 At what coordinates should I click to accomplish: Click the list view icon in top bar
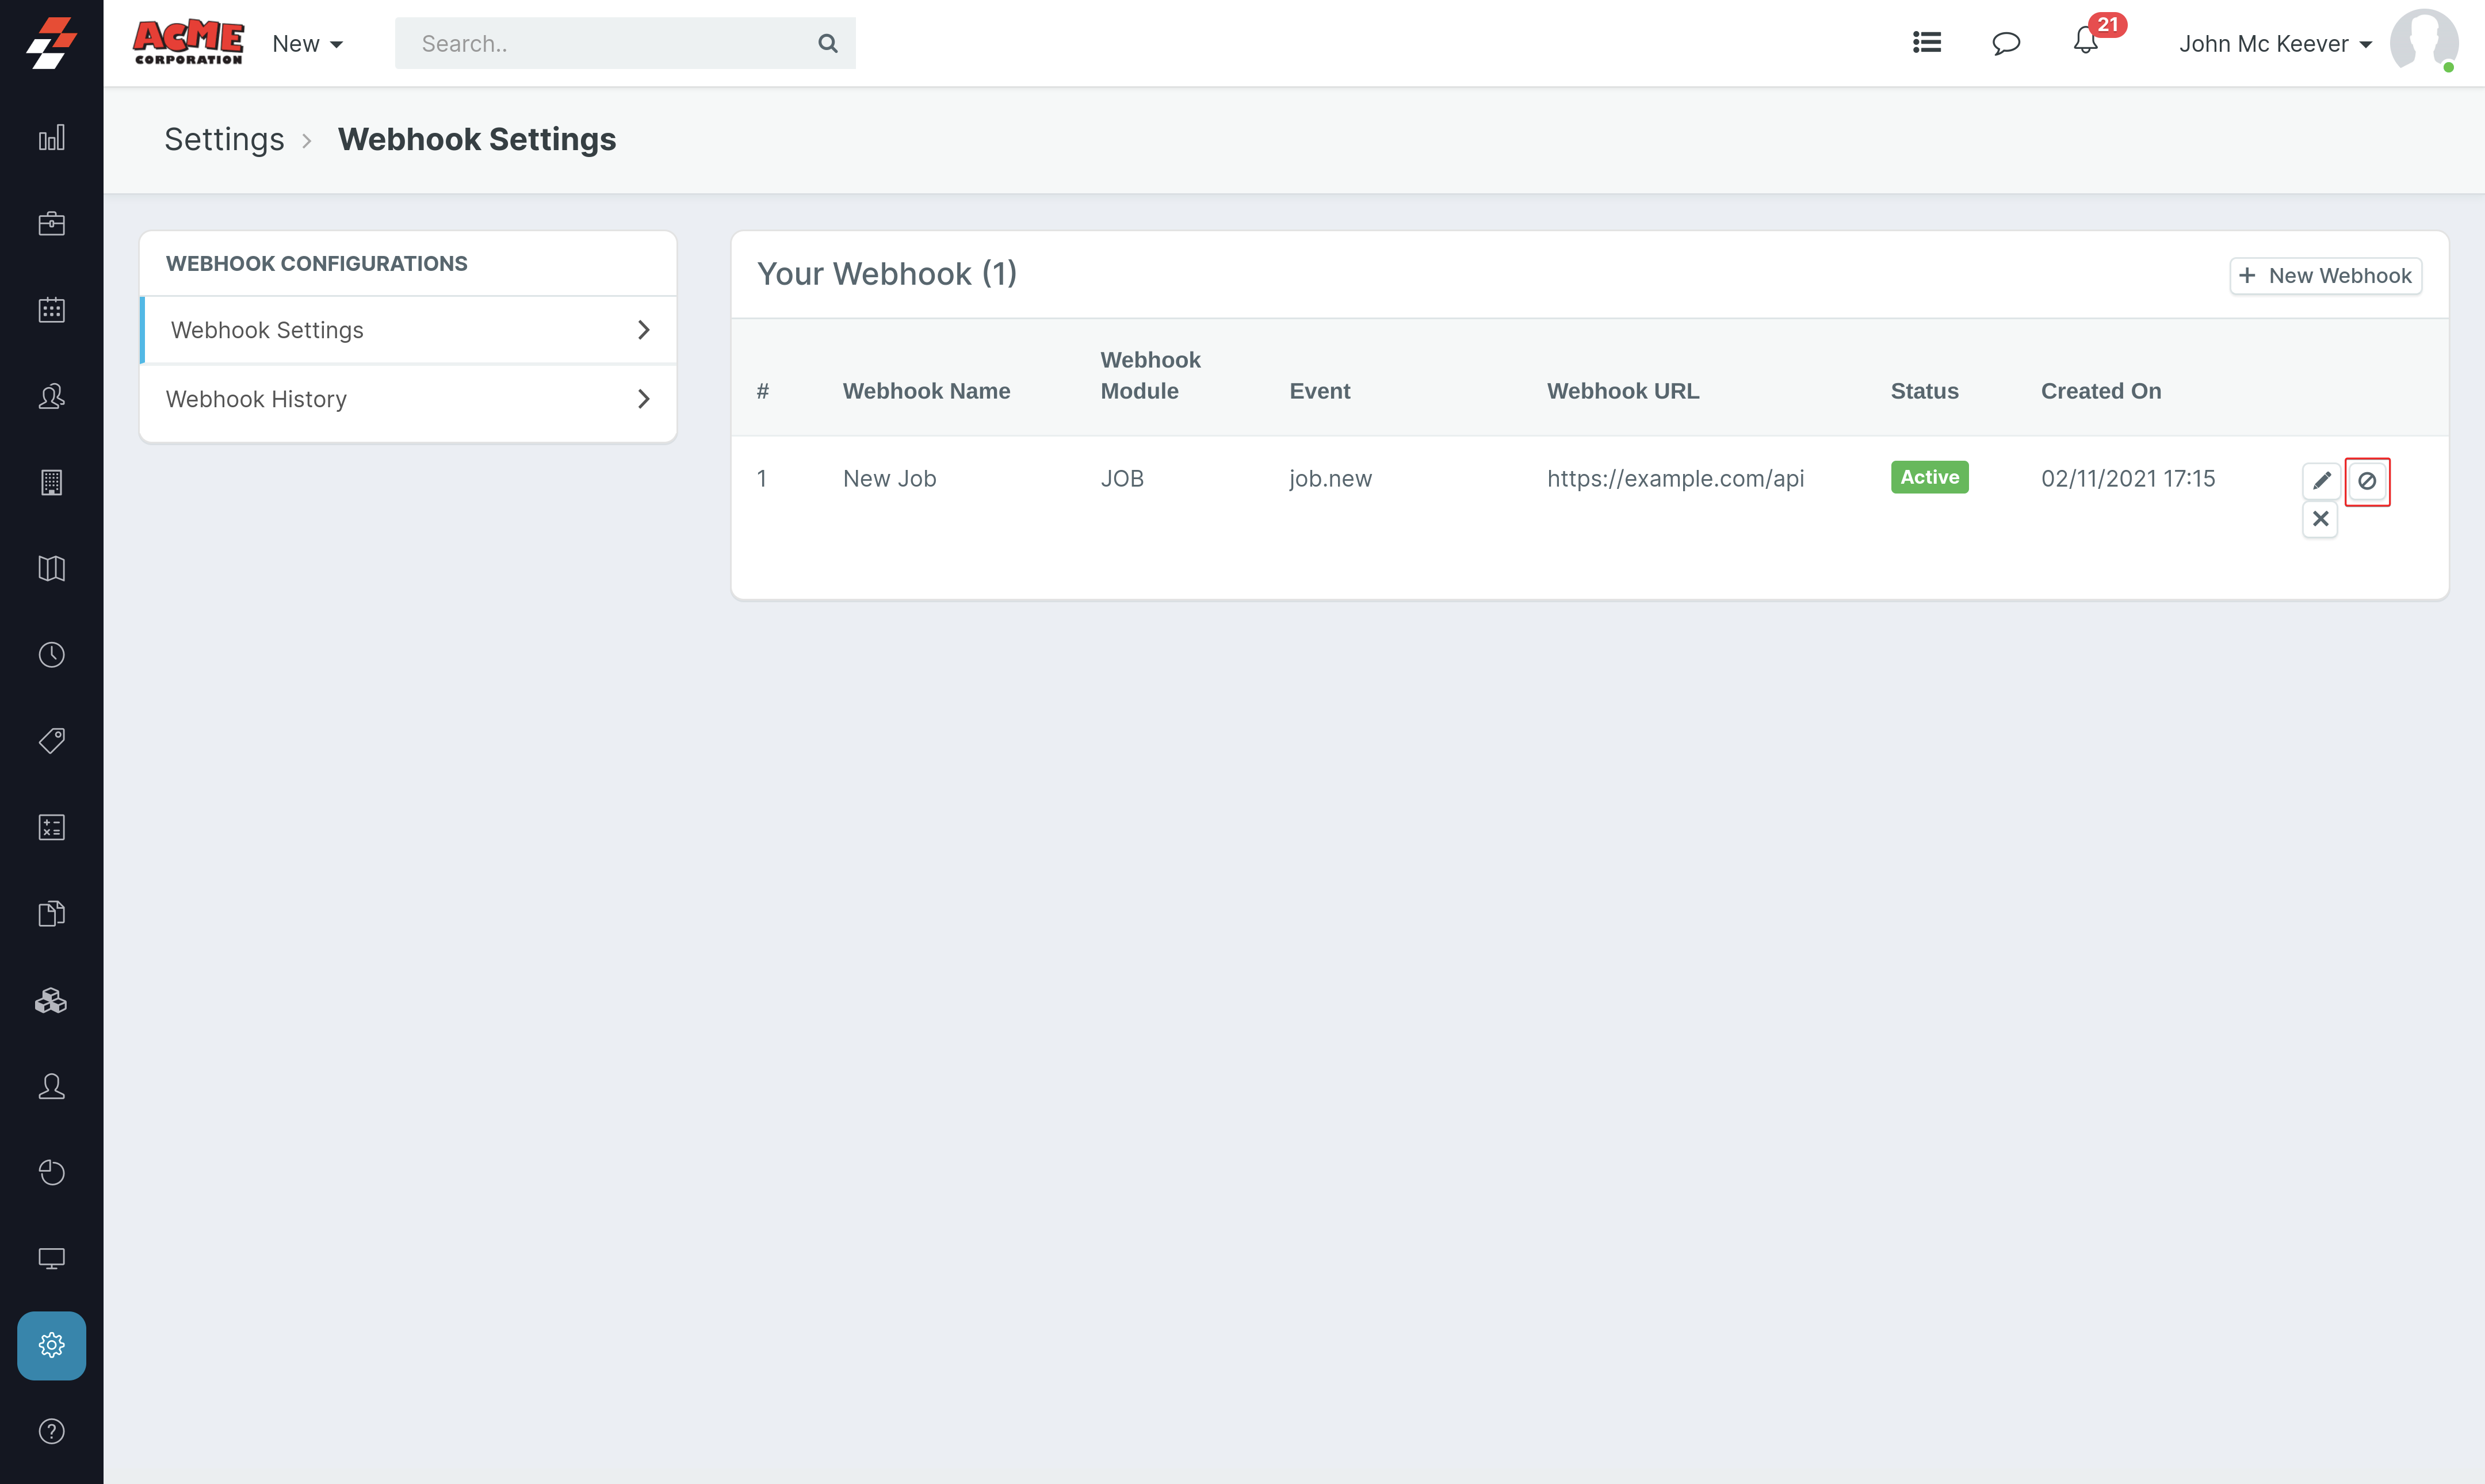(x=1926, y=43)
